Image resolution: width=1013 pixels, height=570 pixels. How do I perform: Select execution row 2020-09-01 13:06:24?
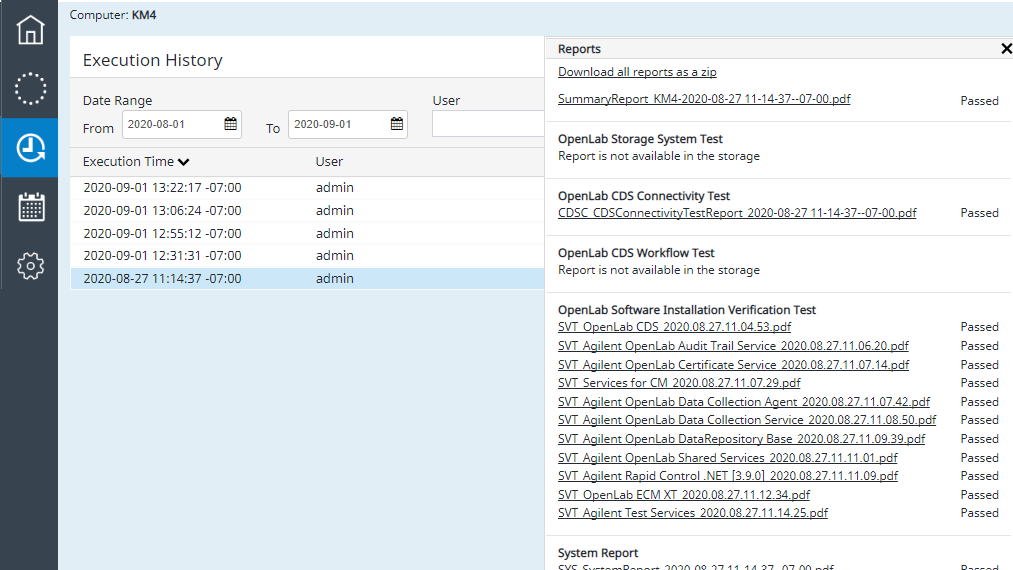[307, 211]
